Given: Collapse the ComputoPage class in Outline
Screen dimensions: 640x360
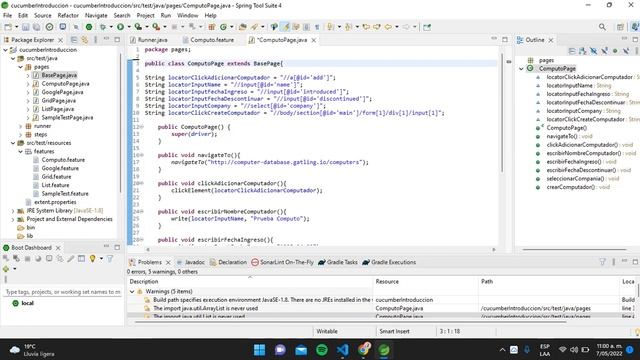Looking at the screenshot, I should pos(521,69).
